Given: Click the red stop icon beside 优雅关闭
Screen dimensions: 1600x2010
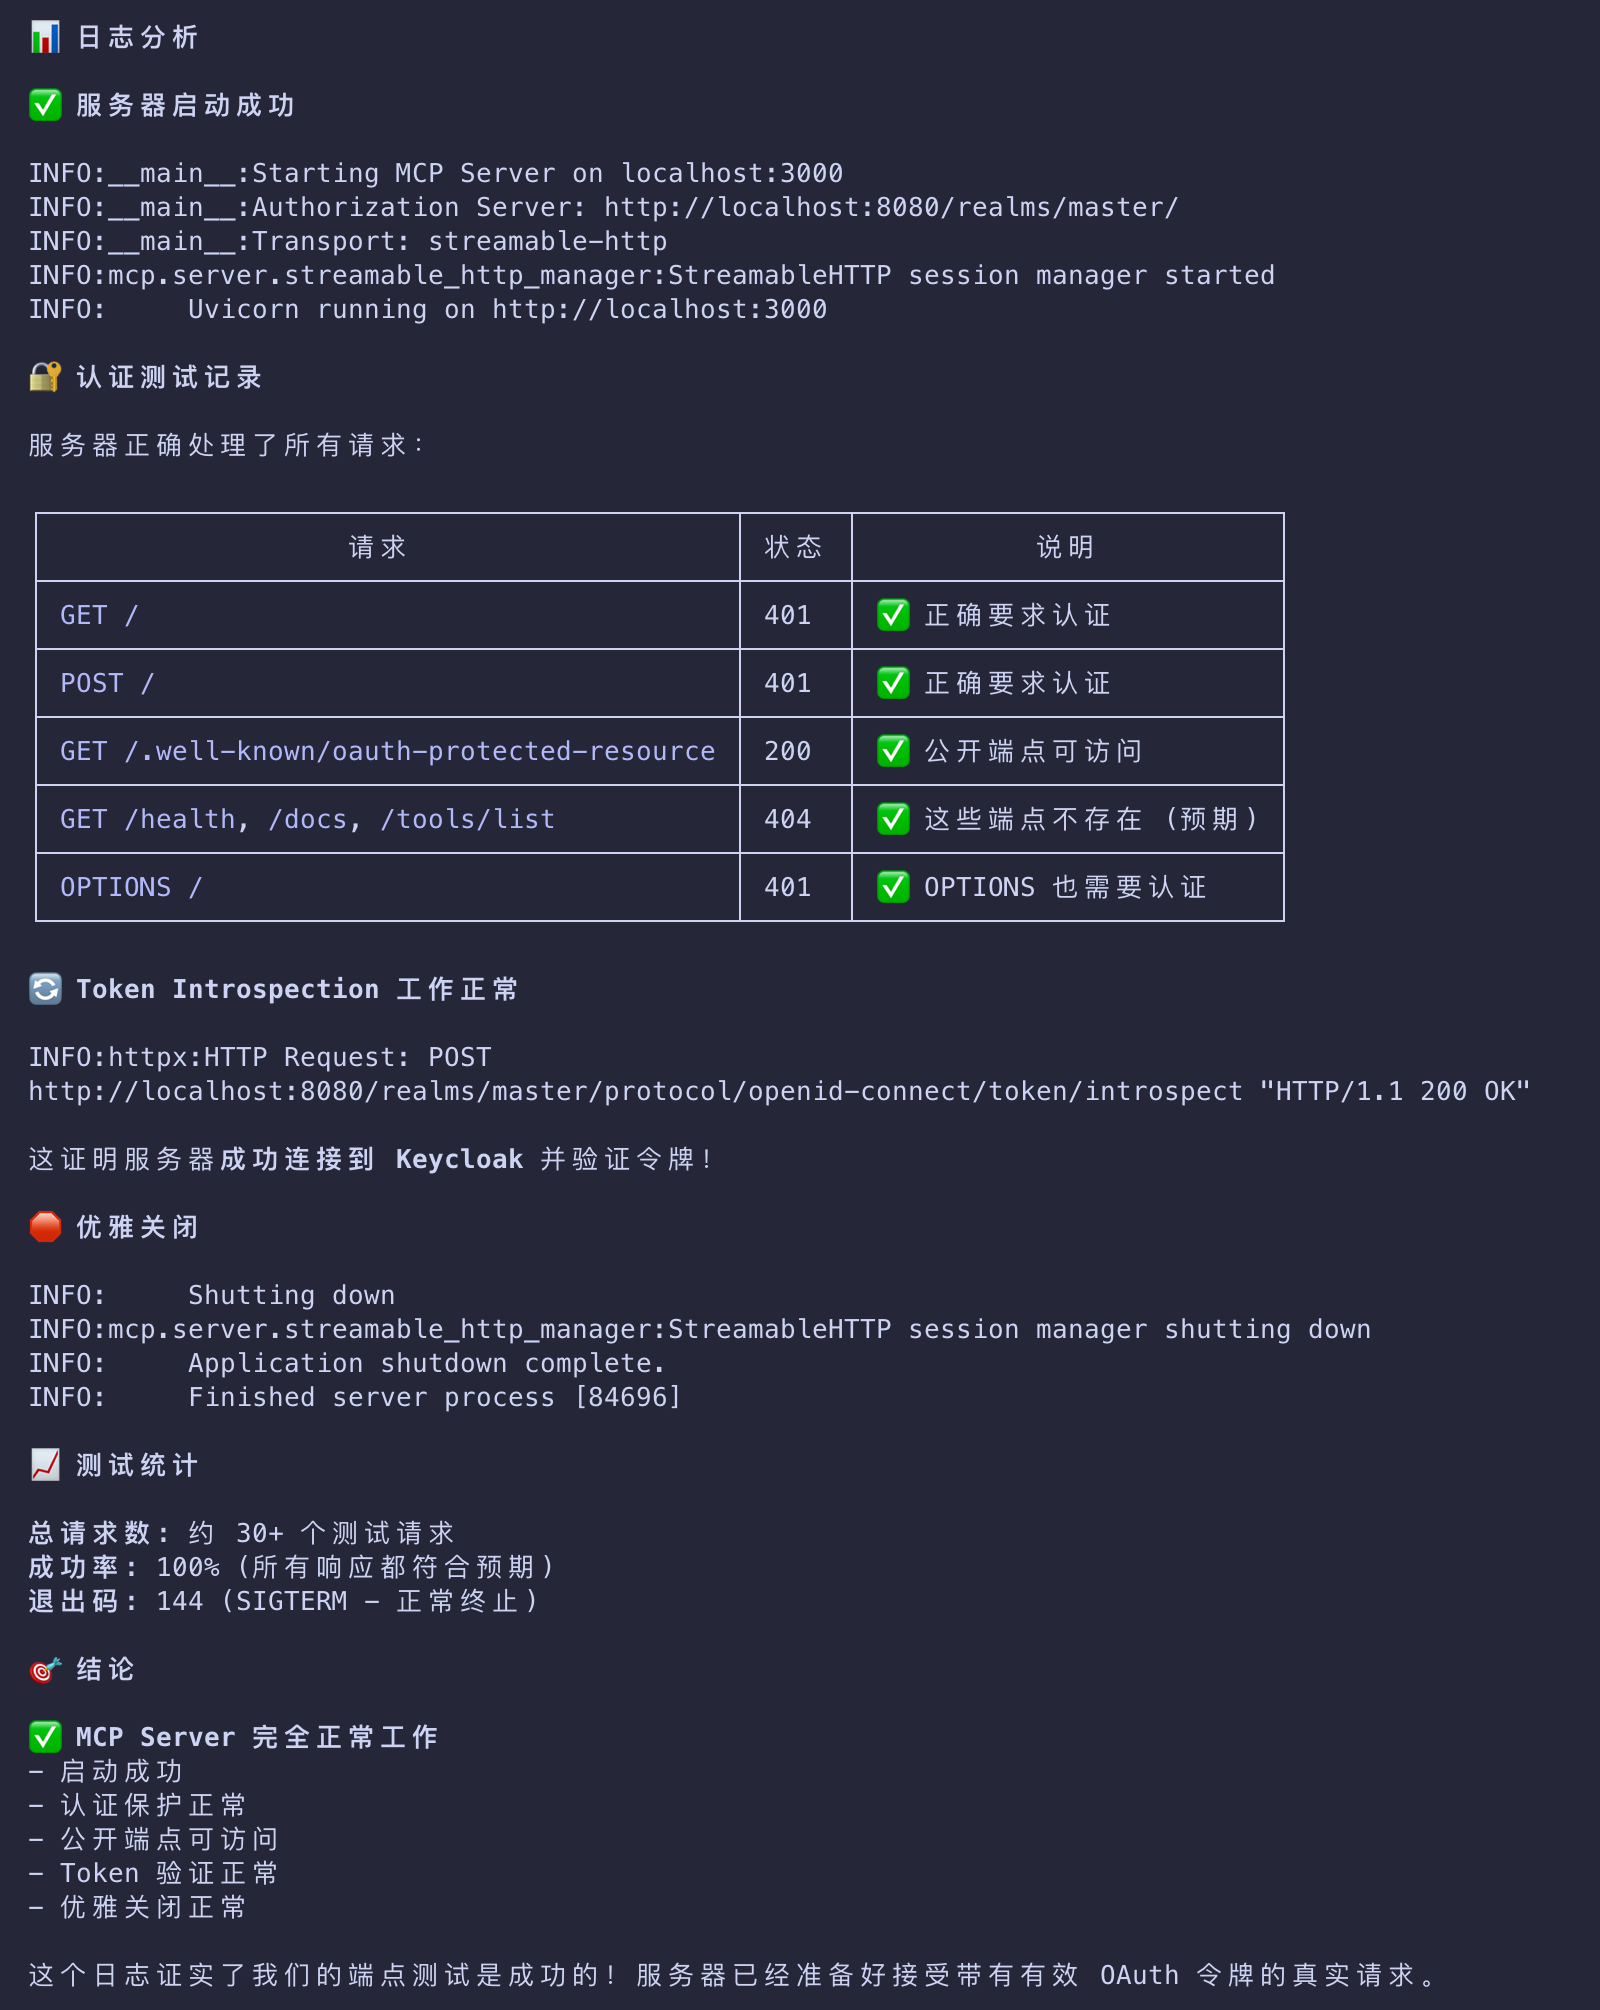Looking at the screenshot, I should click(x=45, y=1227).
